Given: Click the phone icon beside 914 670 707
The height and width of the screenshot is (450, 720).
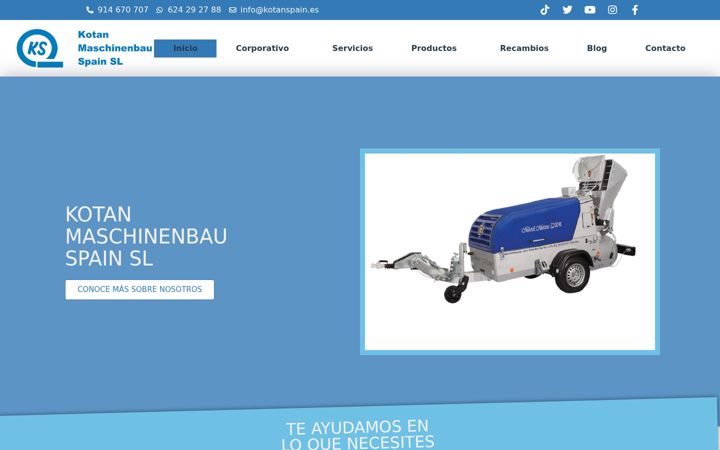Looking at the screenshot, I should point(90,10).
